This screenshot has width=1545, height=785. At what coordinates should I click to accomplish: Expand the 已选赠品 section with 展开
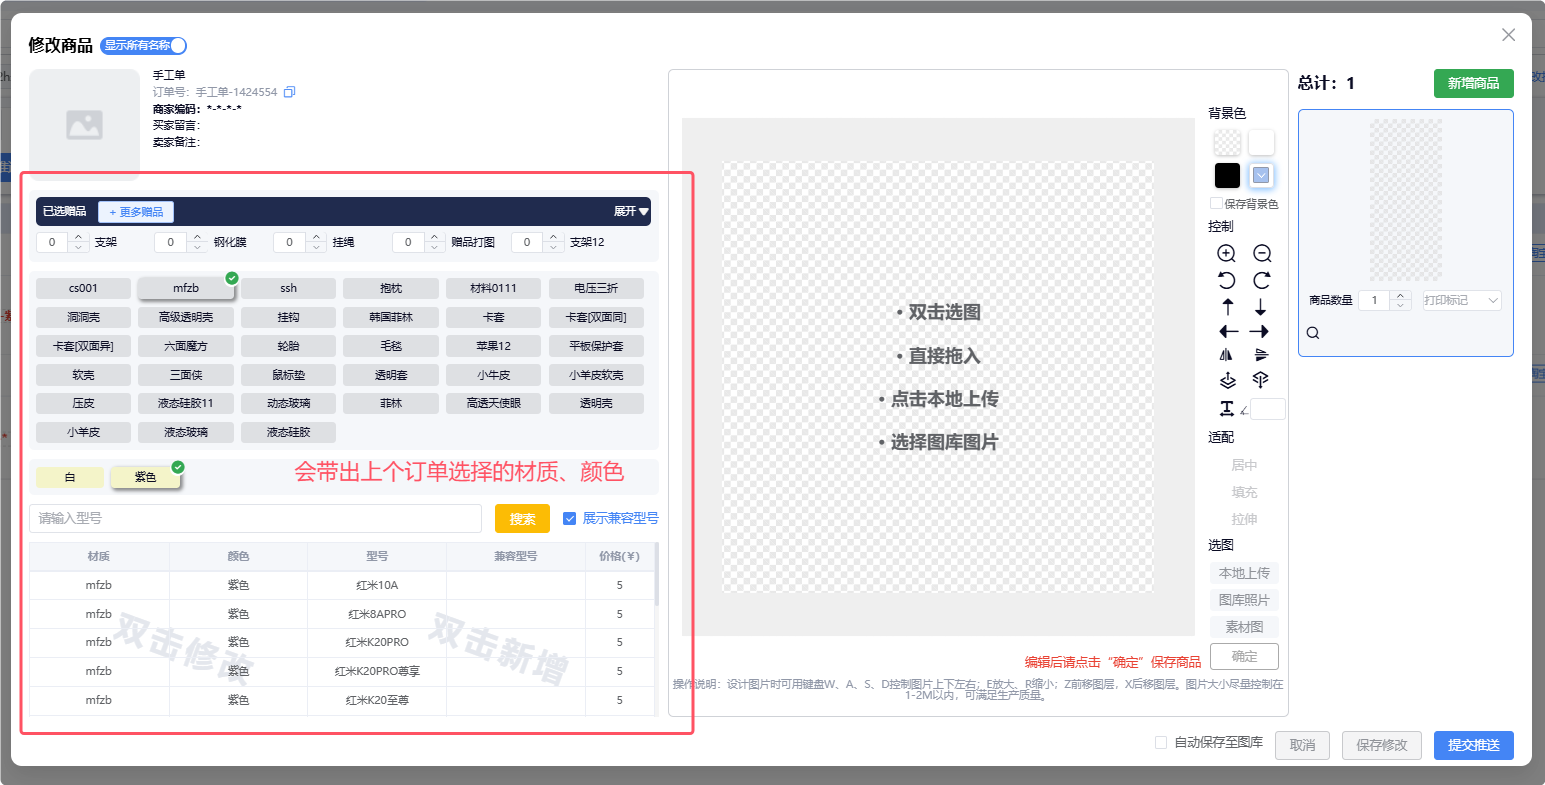click(x=631, y=212)
